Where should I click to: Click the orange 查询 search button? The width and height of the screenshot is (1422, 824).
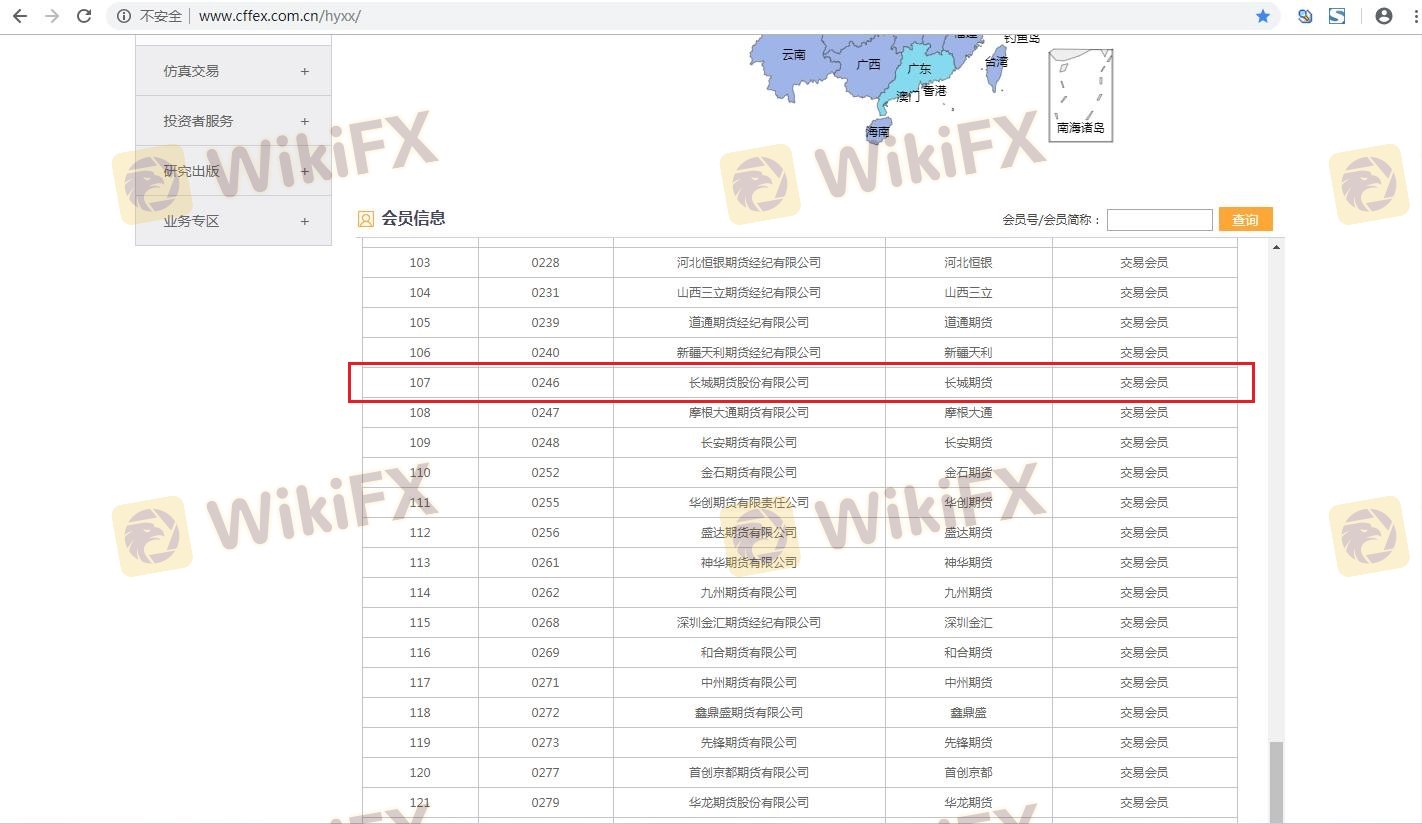1245,220
